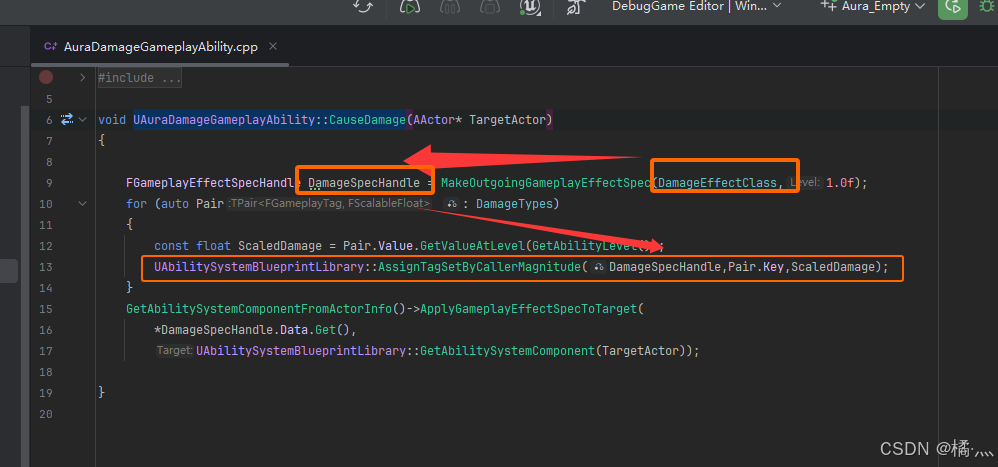The width and height of the screenshot is (998, 467).
Task: Click the icon before DamageSpecHandle on line 13
Action: tap(598, 267)
